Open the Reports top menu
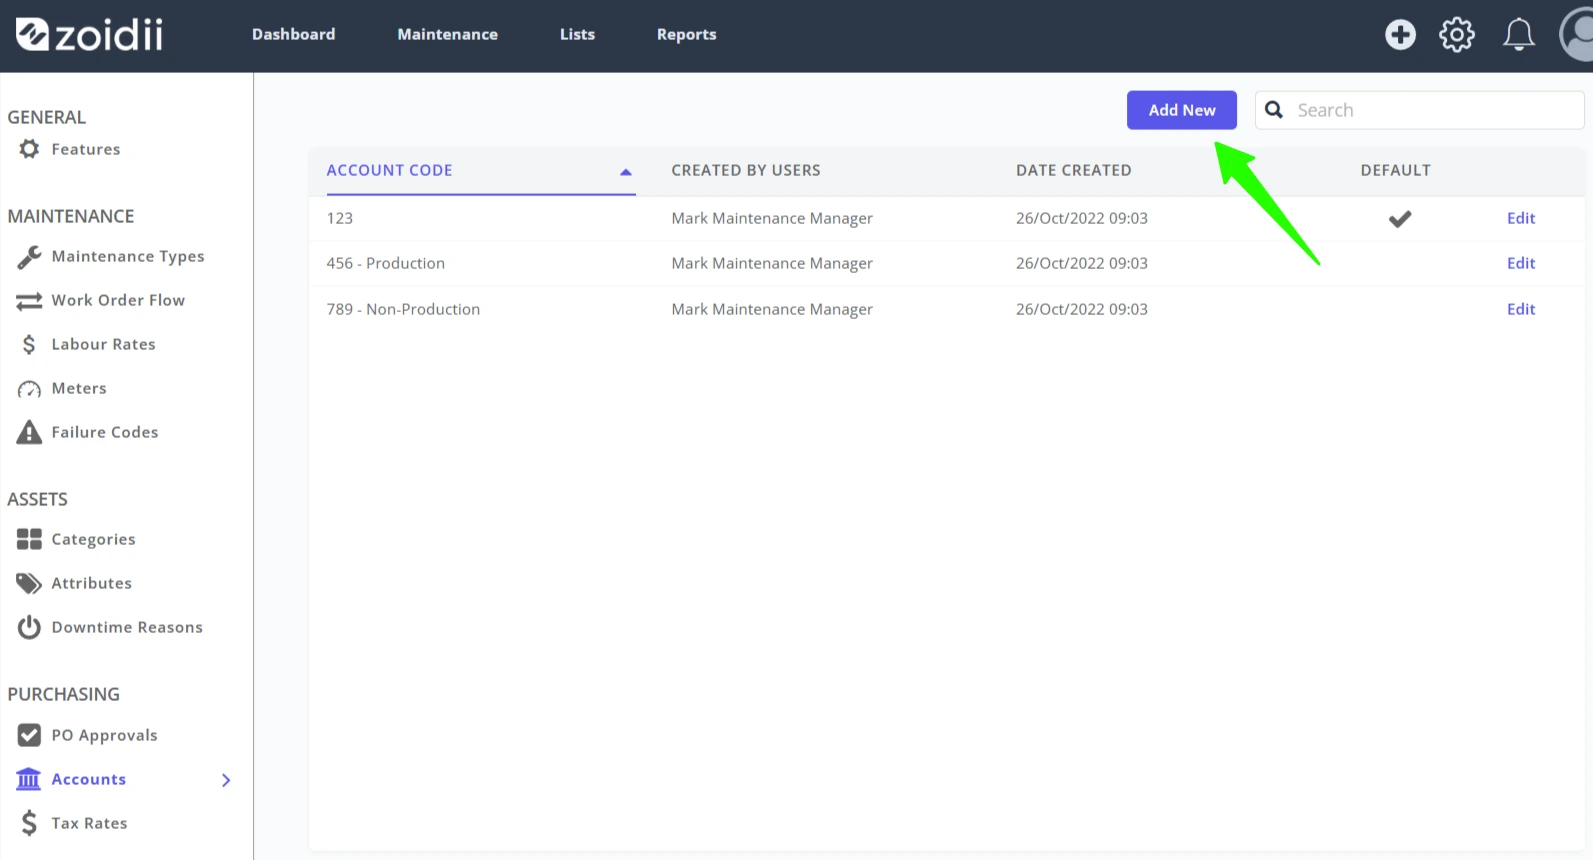The height and width of the screenshot is (860, 1593). 686,34
